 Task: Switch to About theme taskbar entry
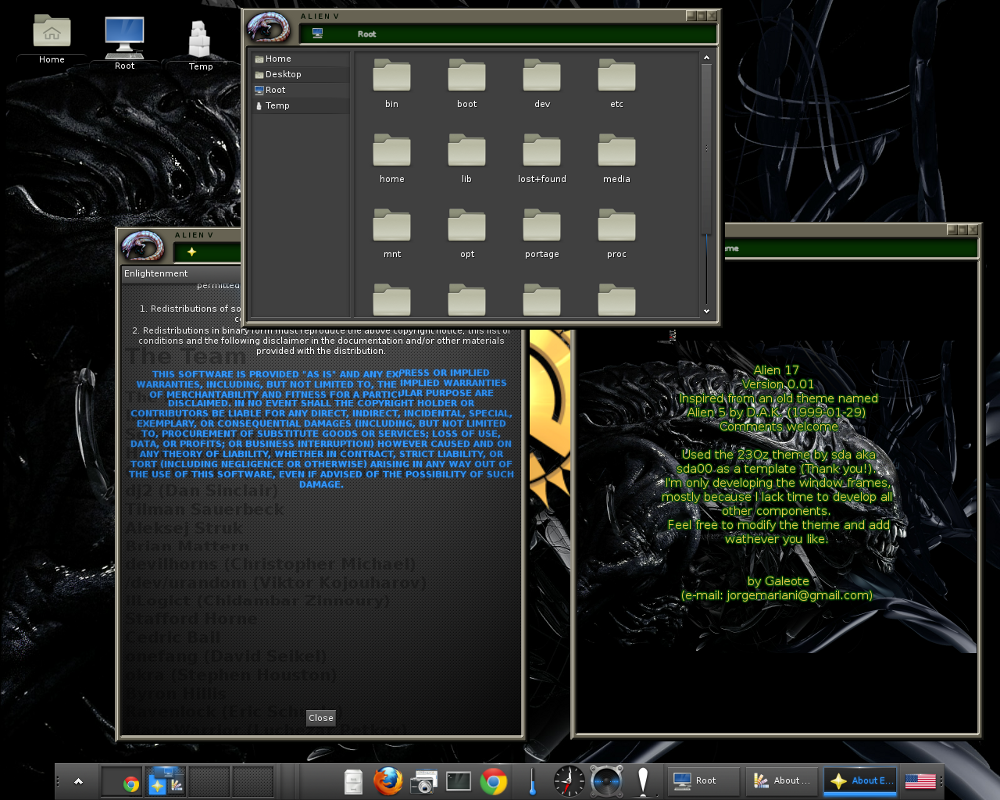(x=782, y=781)
